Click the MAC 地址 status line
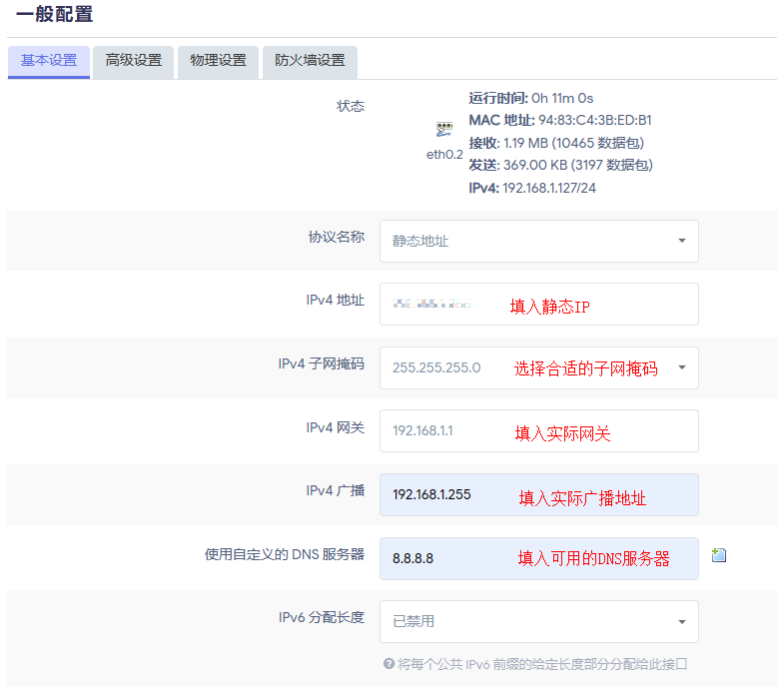777x686 pixels. point(560,120)
